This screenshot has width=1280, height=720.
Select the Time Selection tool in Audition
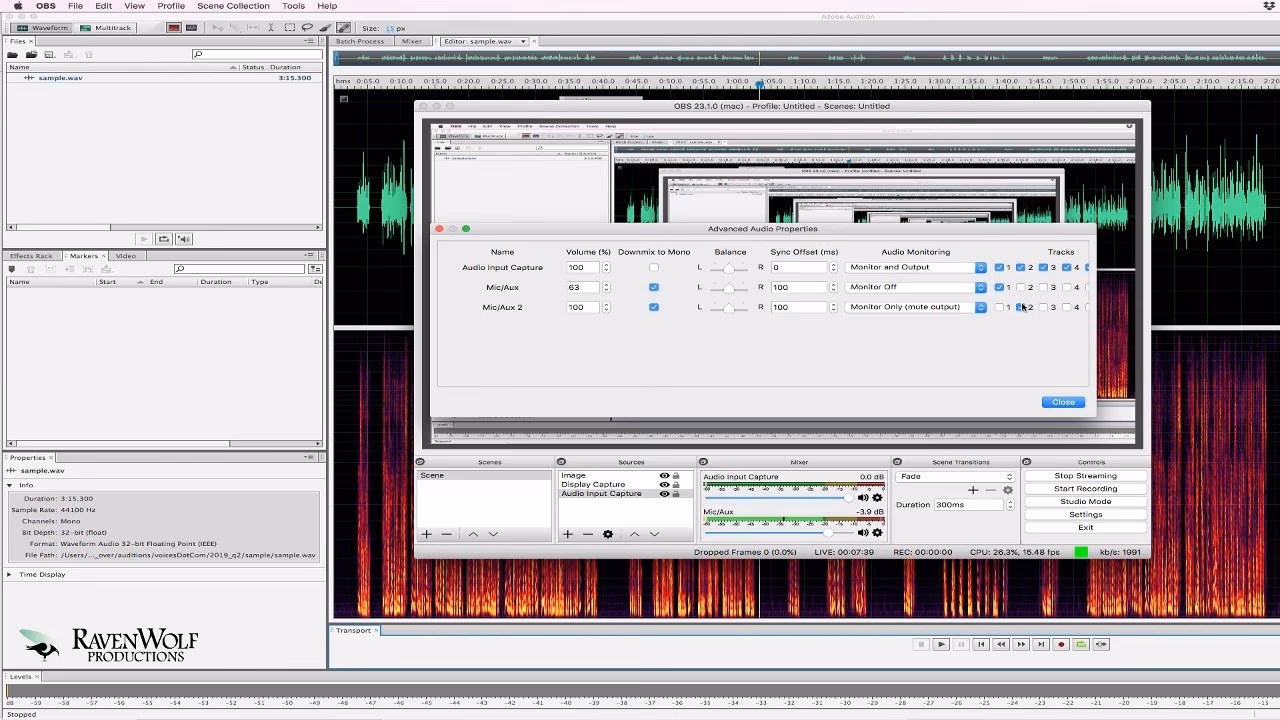pos(271,28)
